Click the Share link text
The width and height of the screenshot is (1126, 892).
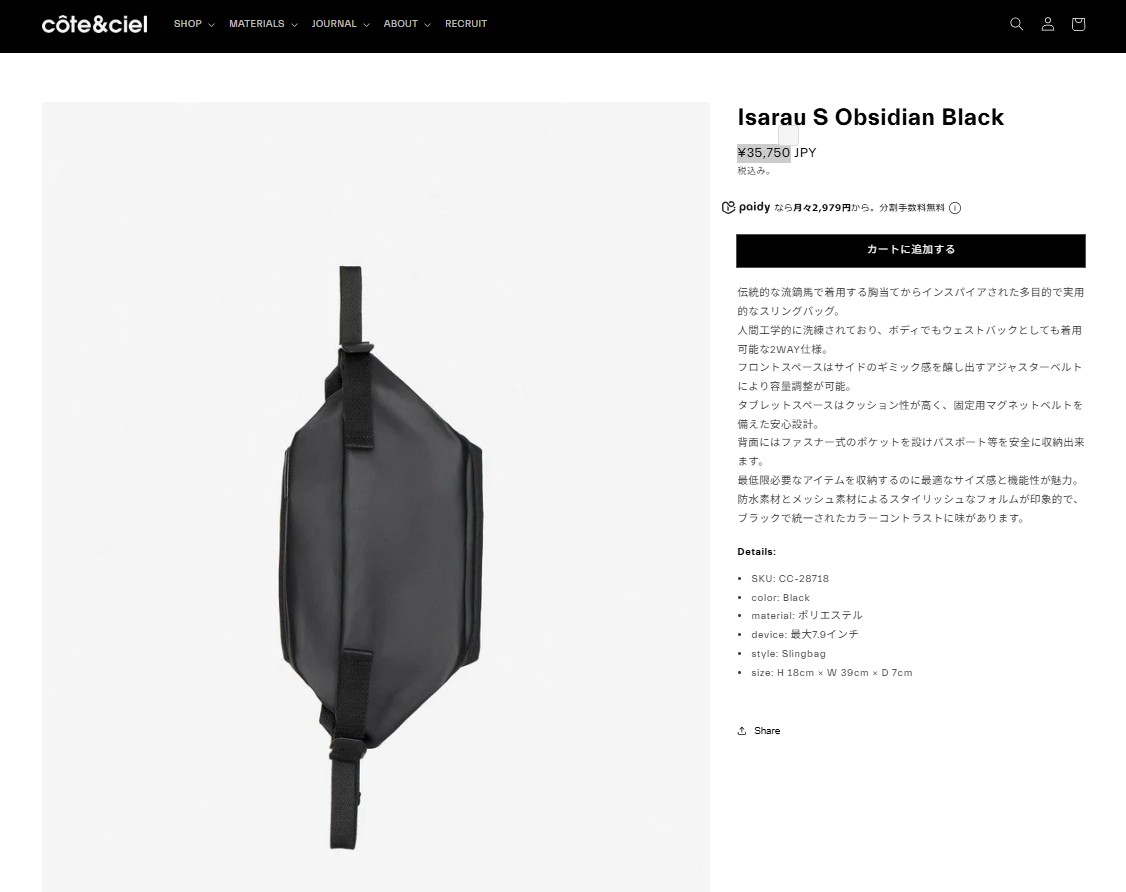(x=767, y=730)
